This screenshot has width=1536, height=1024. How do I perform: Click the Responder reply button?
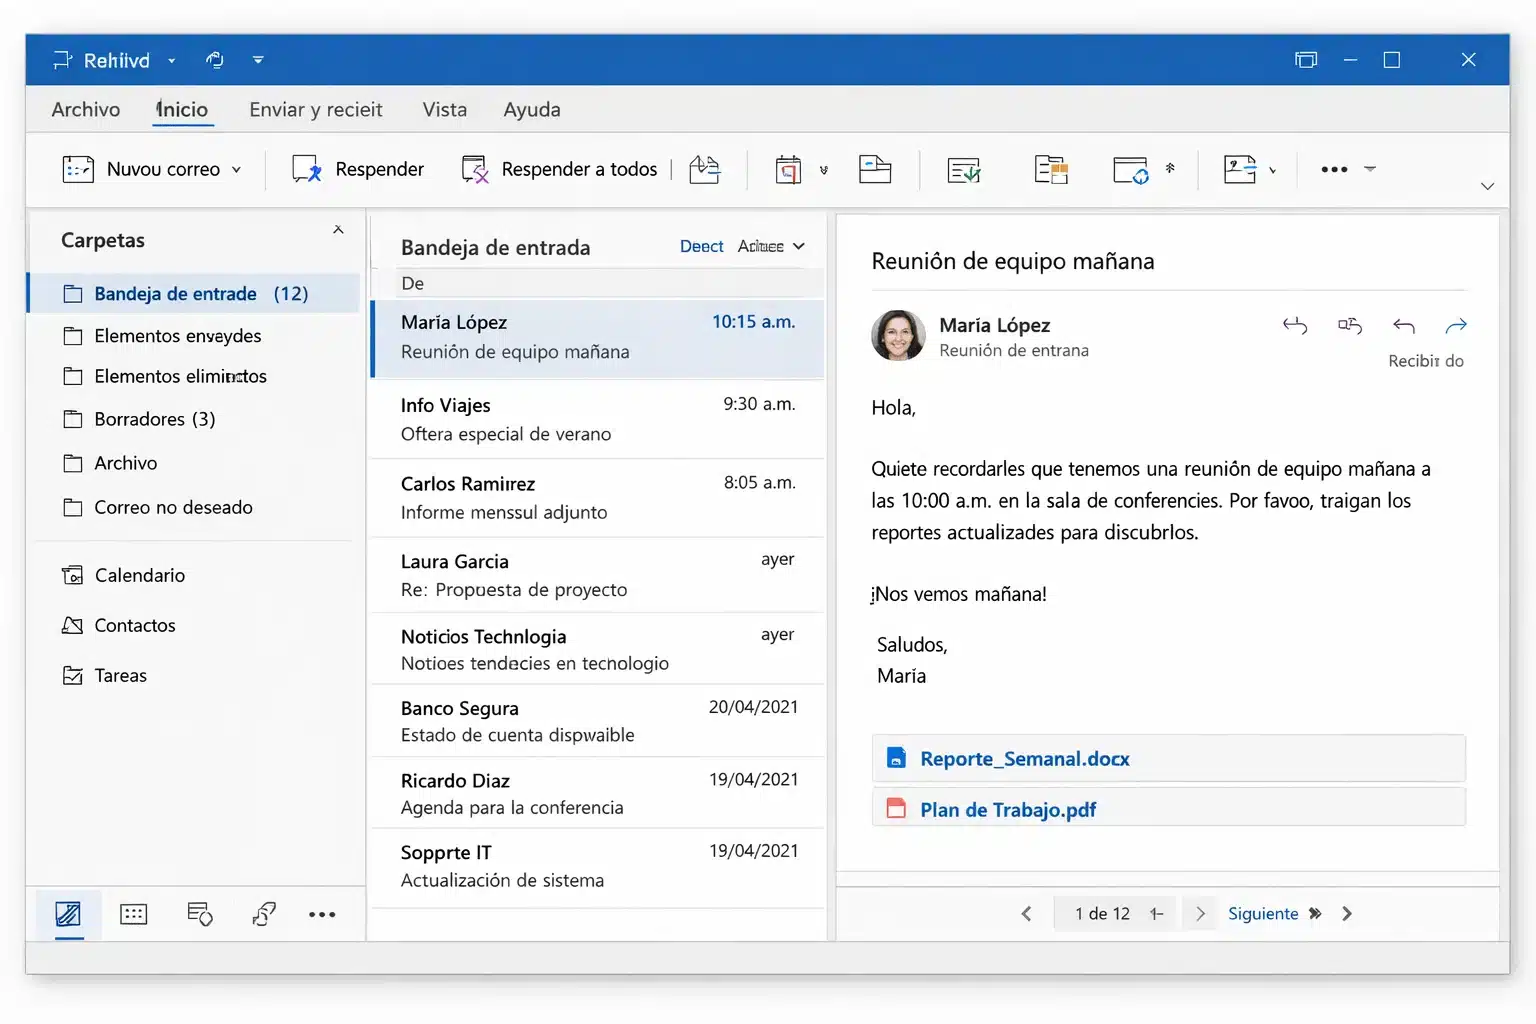(358, 169)
